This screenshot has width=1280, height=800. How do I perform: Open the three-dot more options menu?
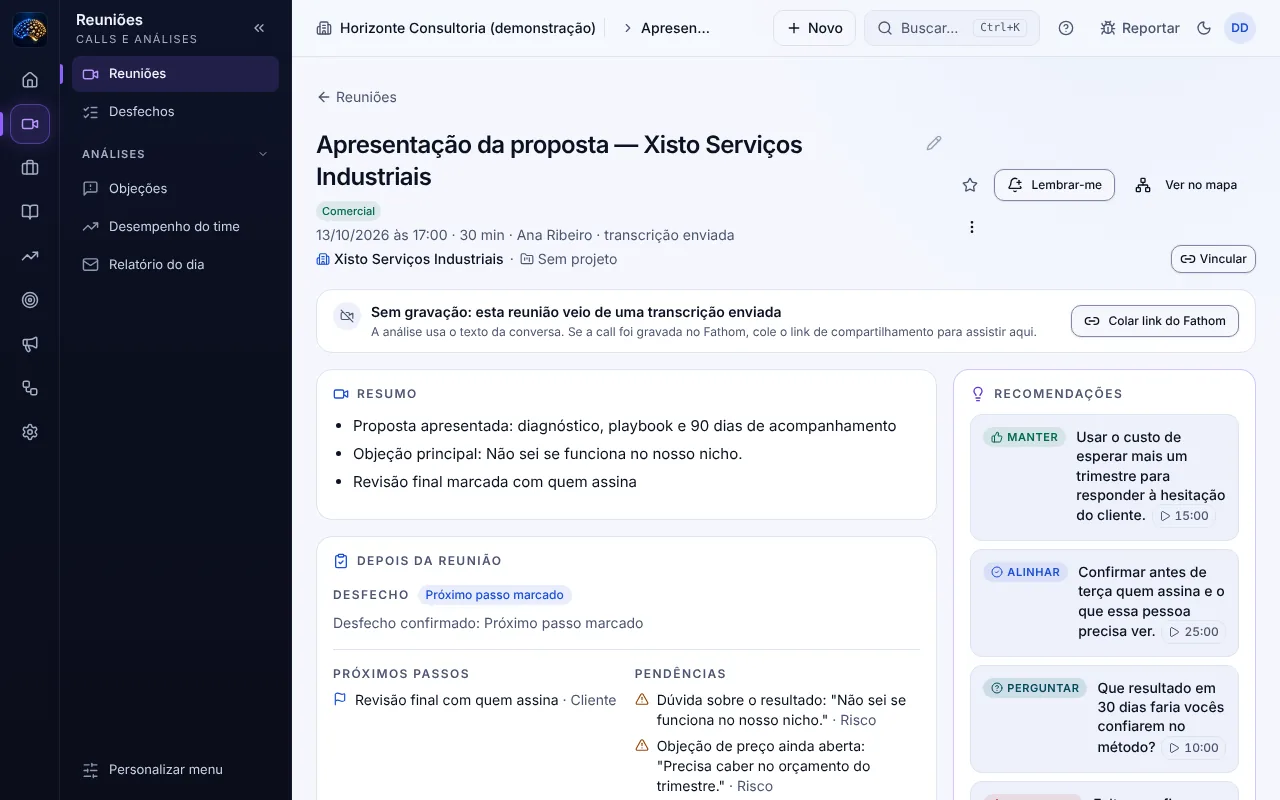click(972, 227)
